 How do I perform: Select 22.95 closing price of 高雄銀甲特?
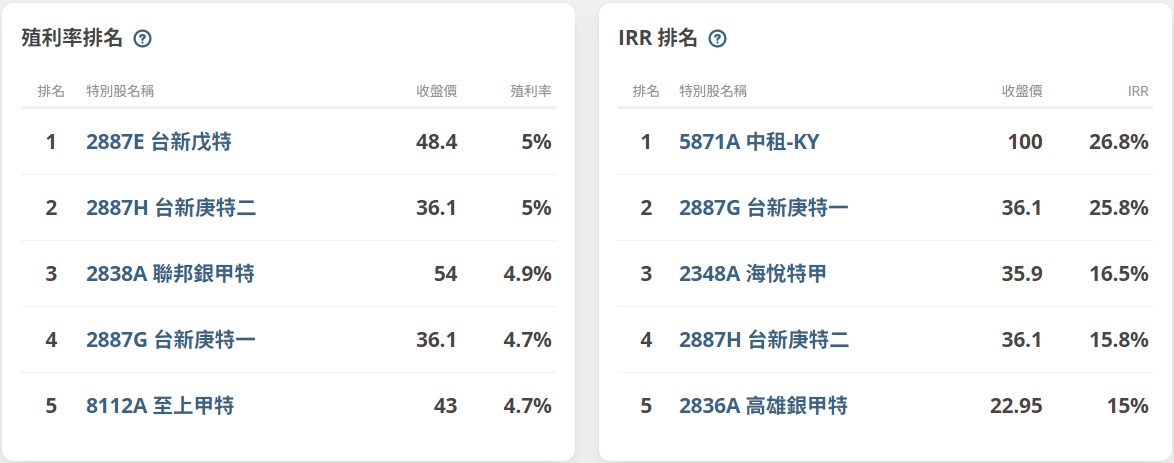(x=1016, y=405)
